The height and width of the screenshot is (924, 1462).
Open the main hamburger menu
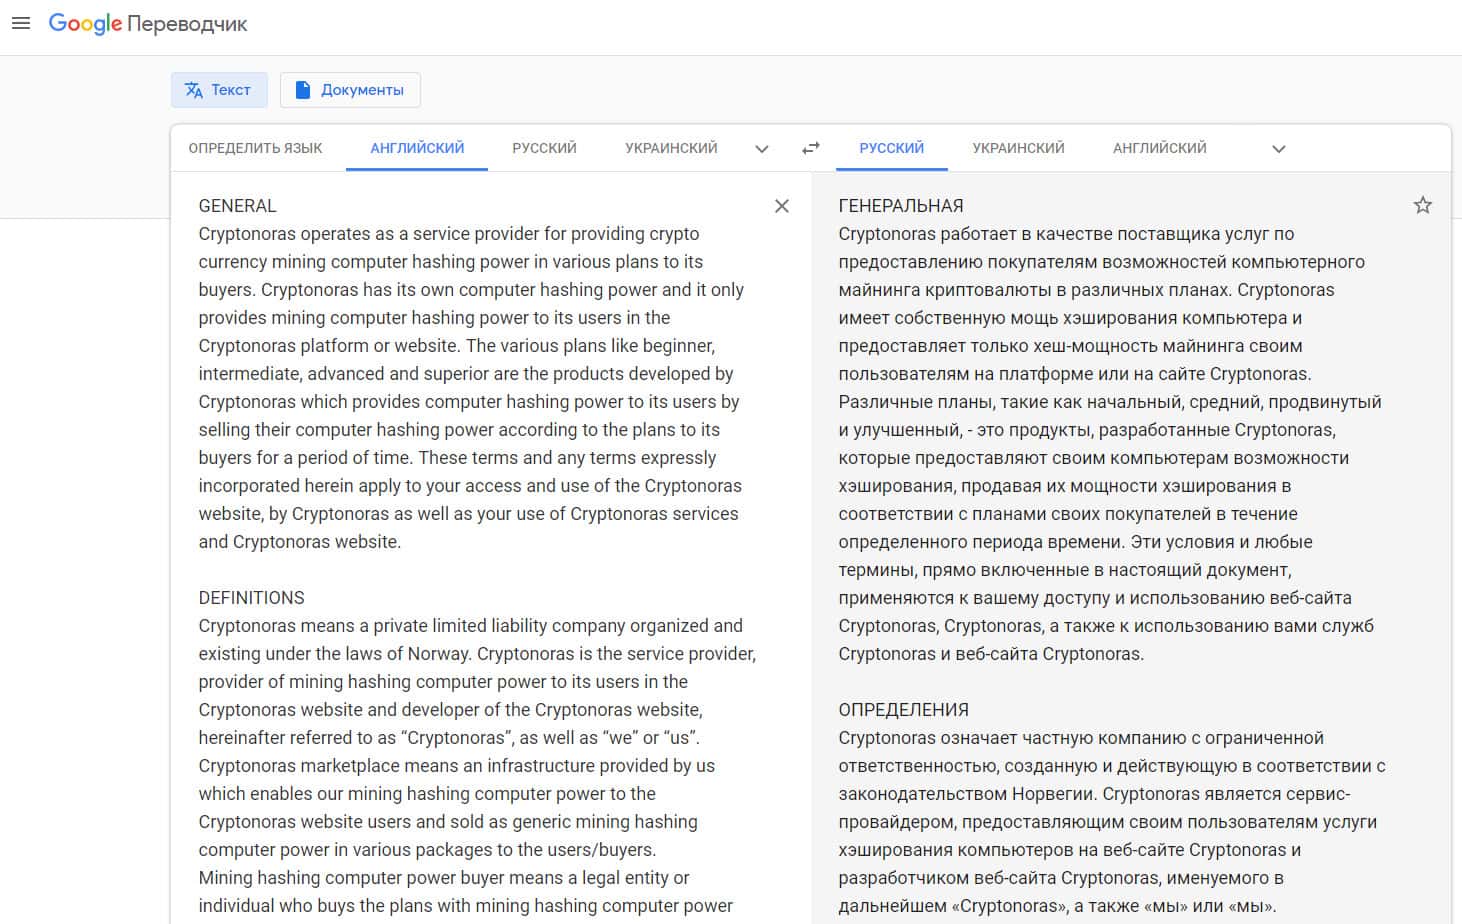pyautogui.click(x=21, y=23)
